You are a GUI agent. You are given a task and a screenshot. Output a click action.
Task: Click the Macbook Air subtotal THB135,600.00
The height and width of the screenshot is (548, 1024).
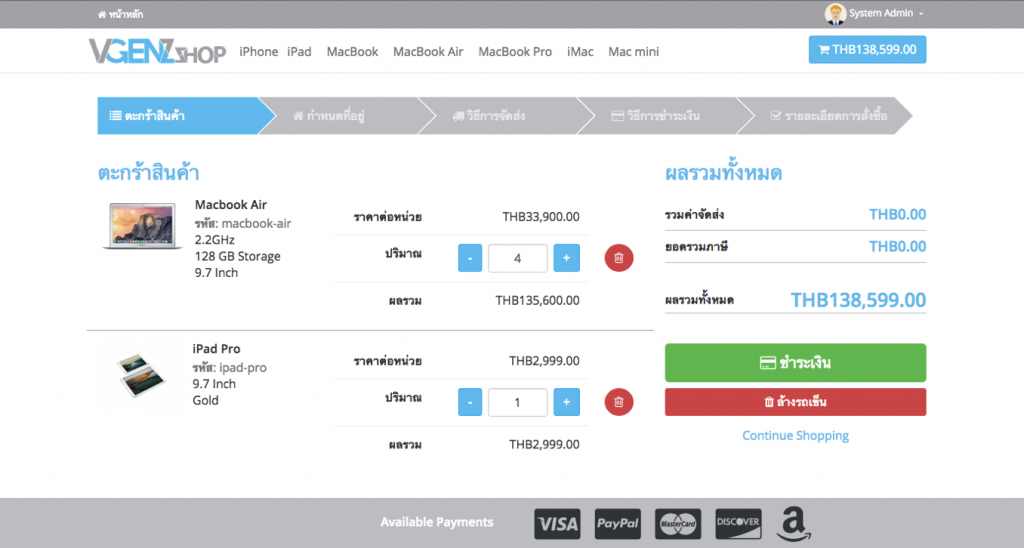537,300
